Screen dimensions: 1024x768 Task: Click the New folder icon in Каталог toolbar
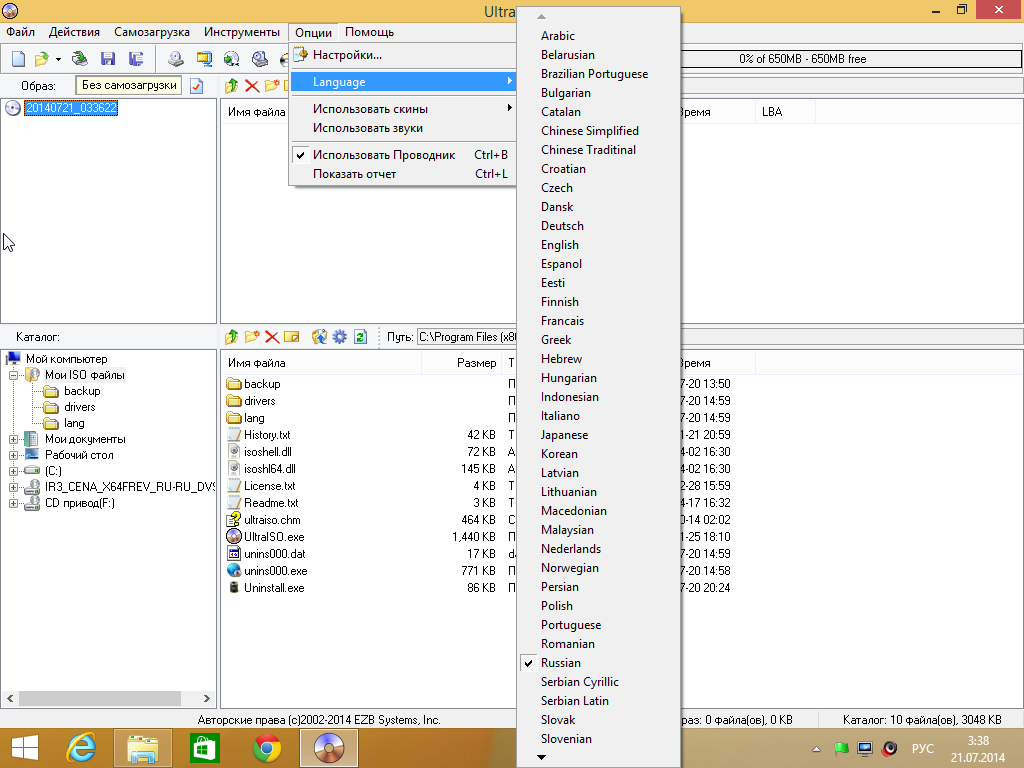click(252, 337)
